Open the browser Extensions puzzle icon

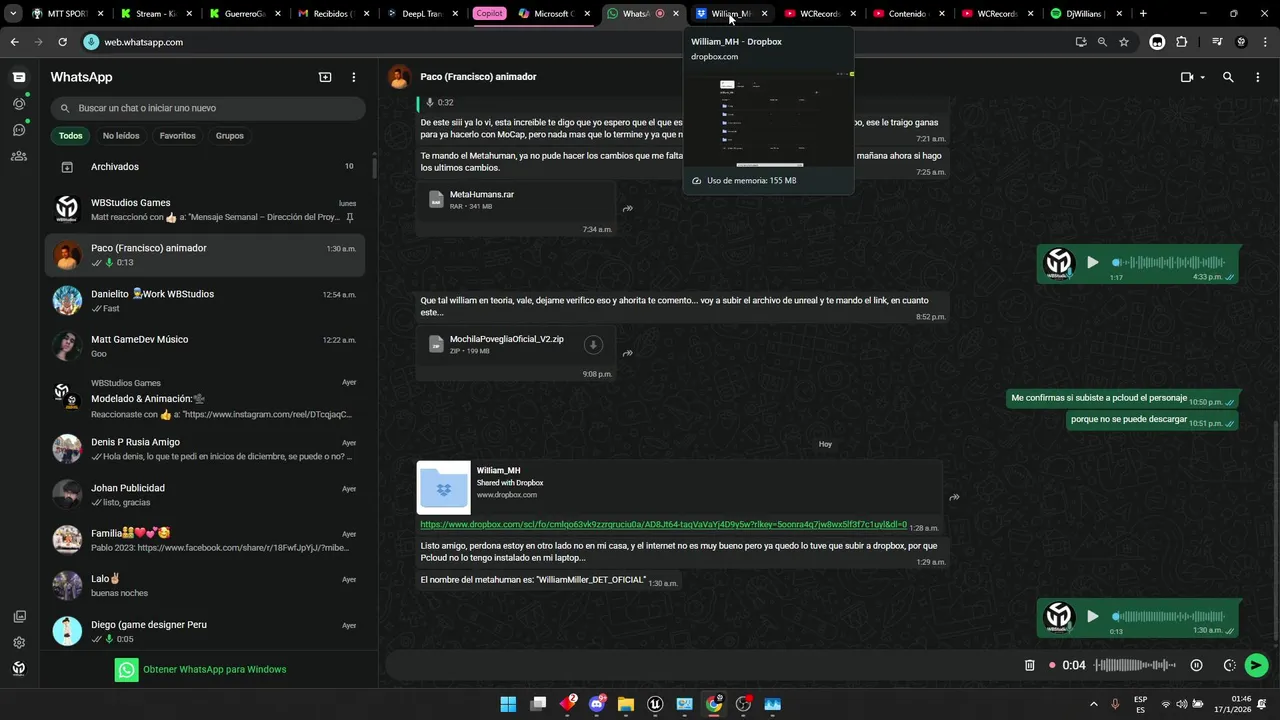tap(1182, 42)
